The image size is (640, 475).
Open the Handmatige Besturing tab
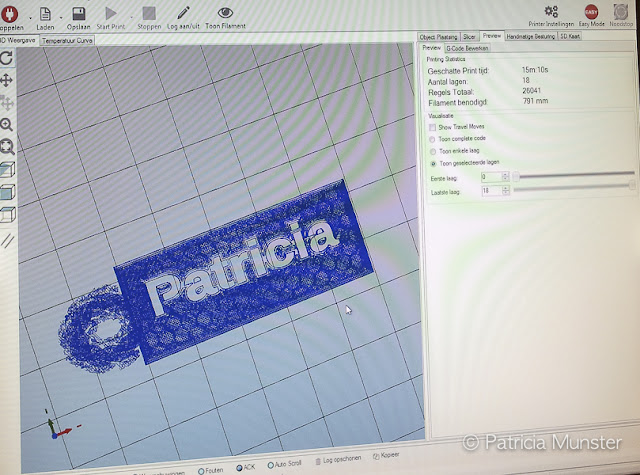pos(531,36)
